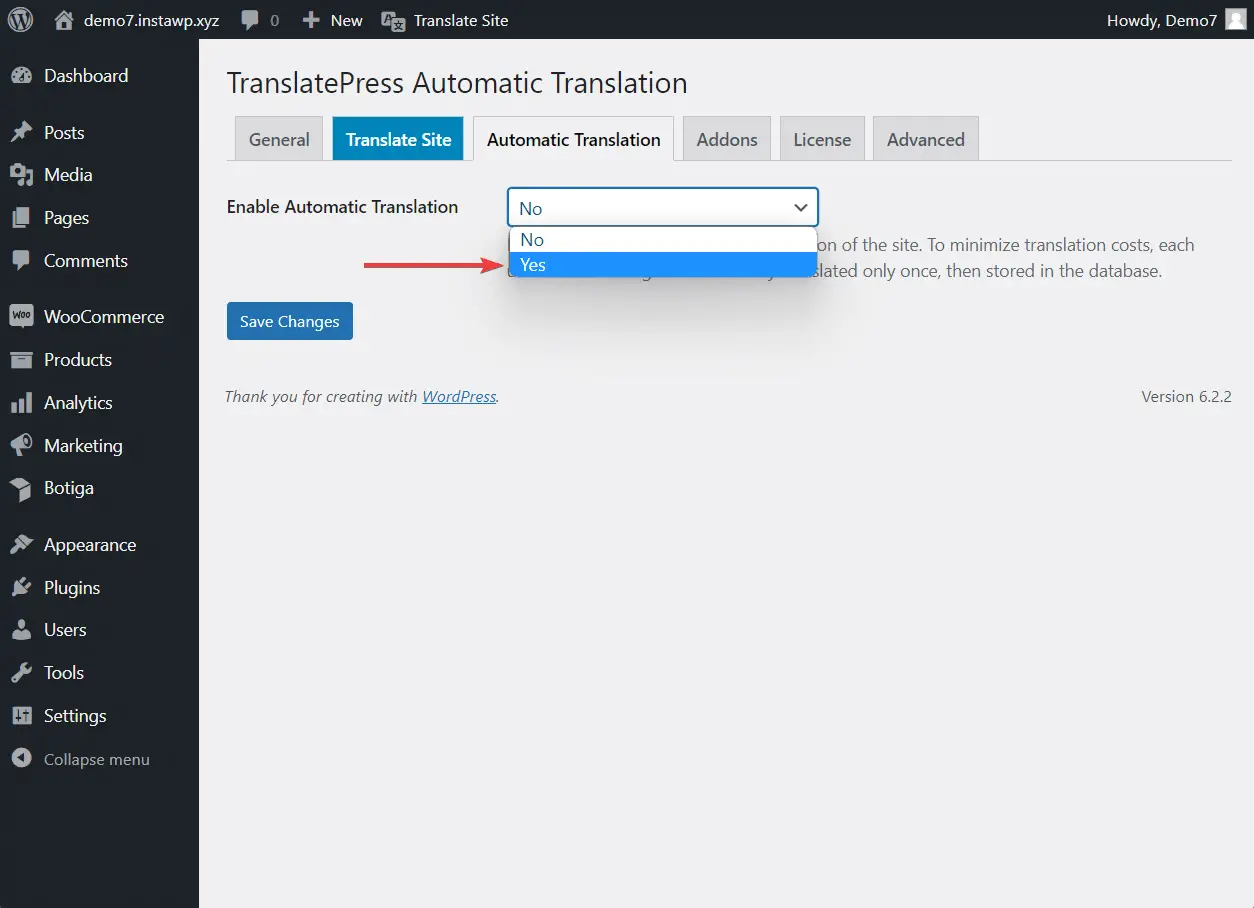Click Translate Site in admin bar
This screenshot has height=908, width=1254.
pos(461,20)
